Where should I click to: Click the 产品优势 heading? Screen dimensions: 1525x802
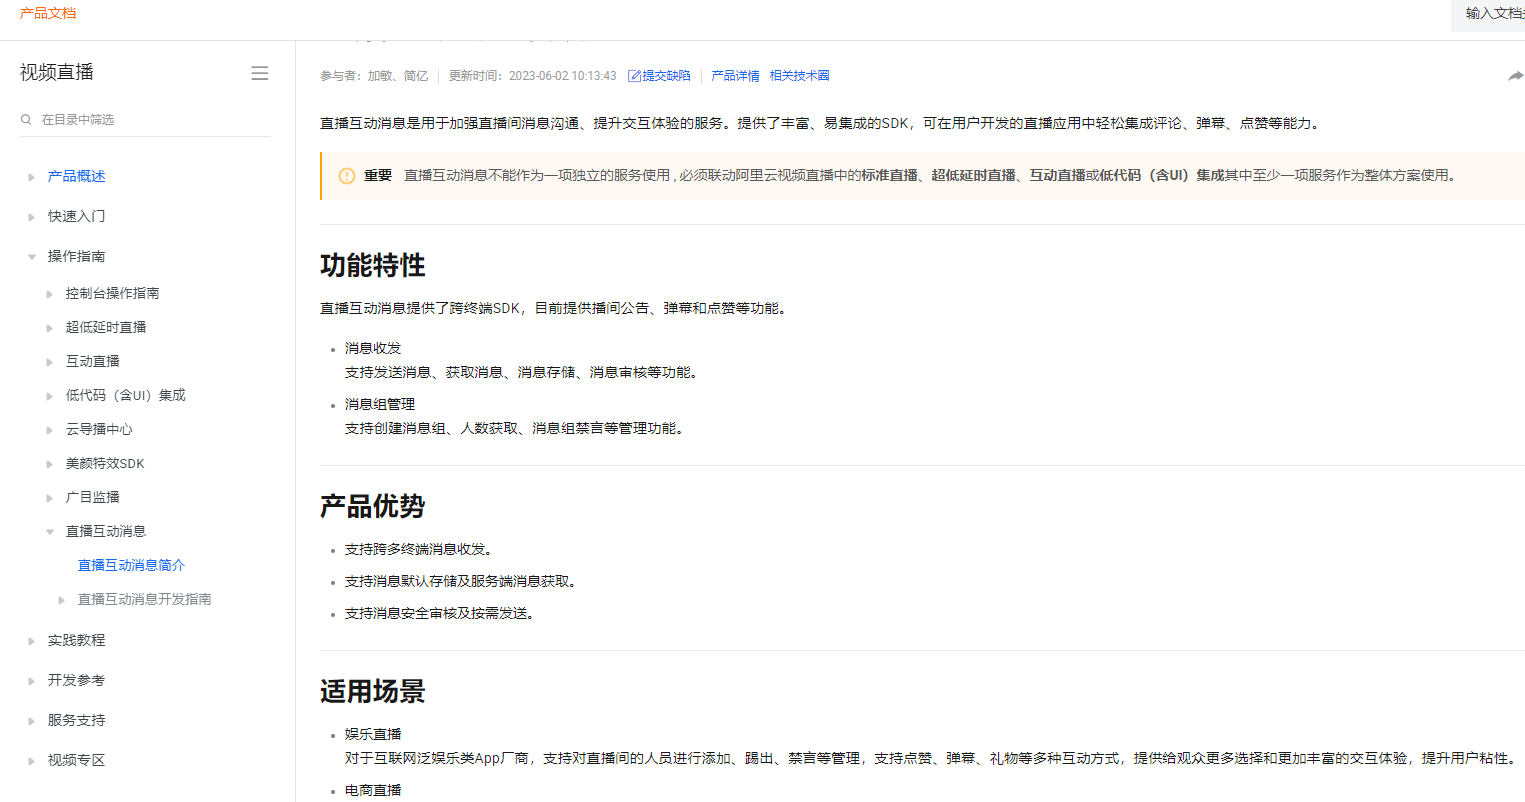point(373,506)
